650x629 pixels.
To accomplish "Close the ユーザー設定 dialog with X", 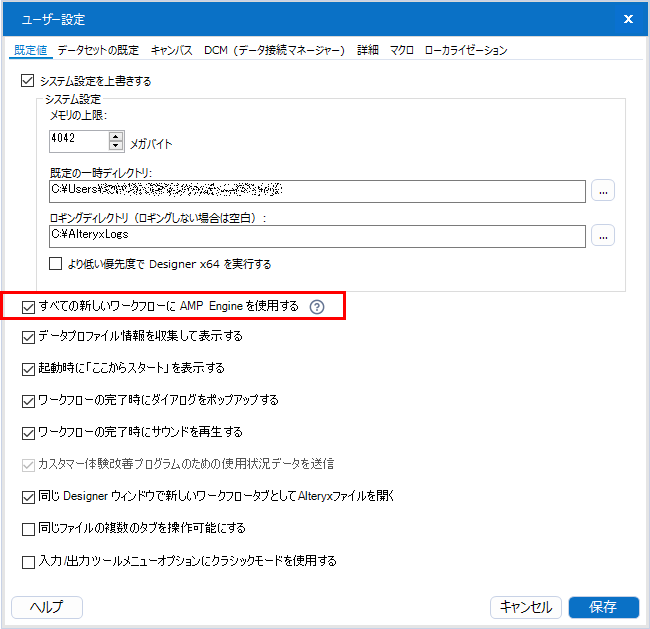I will point(627,19).
